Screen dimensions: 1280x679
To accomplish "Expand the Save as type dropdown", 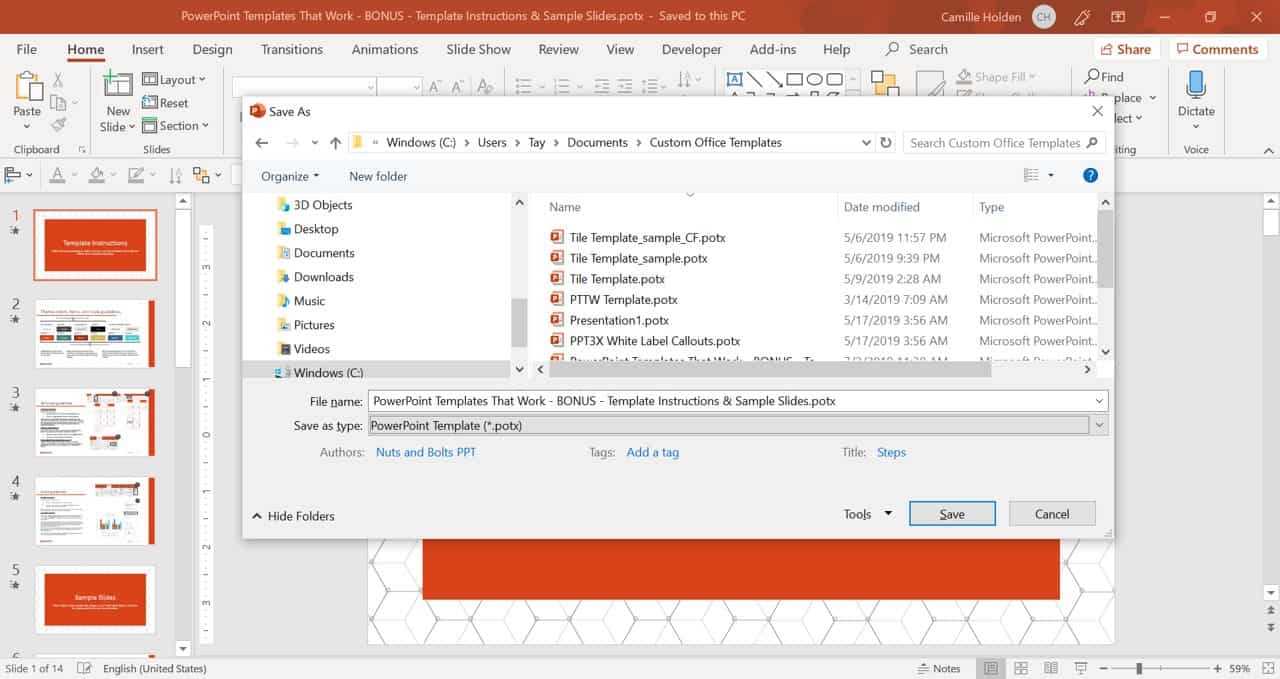I will coord(1100,426).
